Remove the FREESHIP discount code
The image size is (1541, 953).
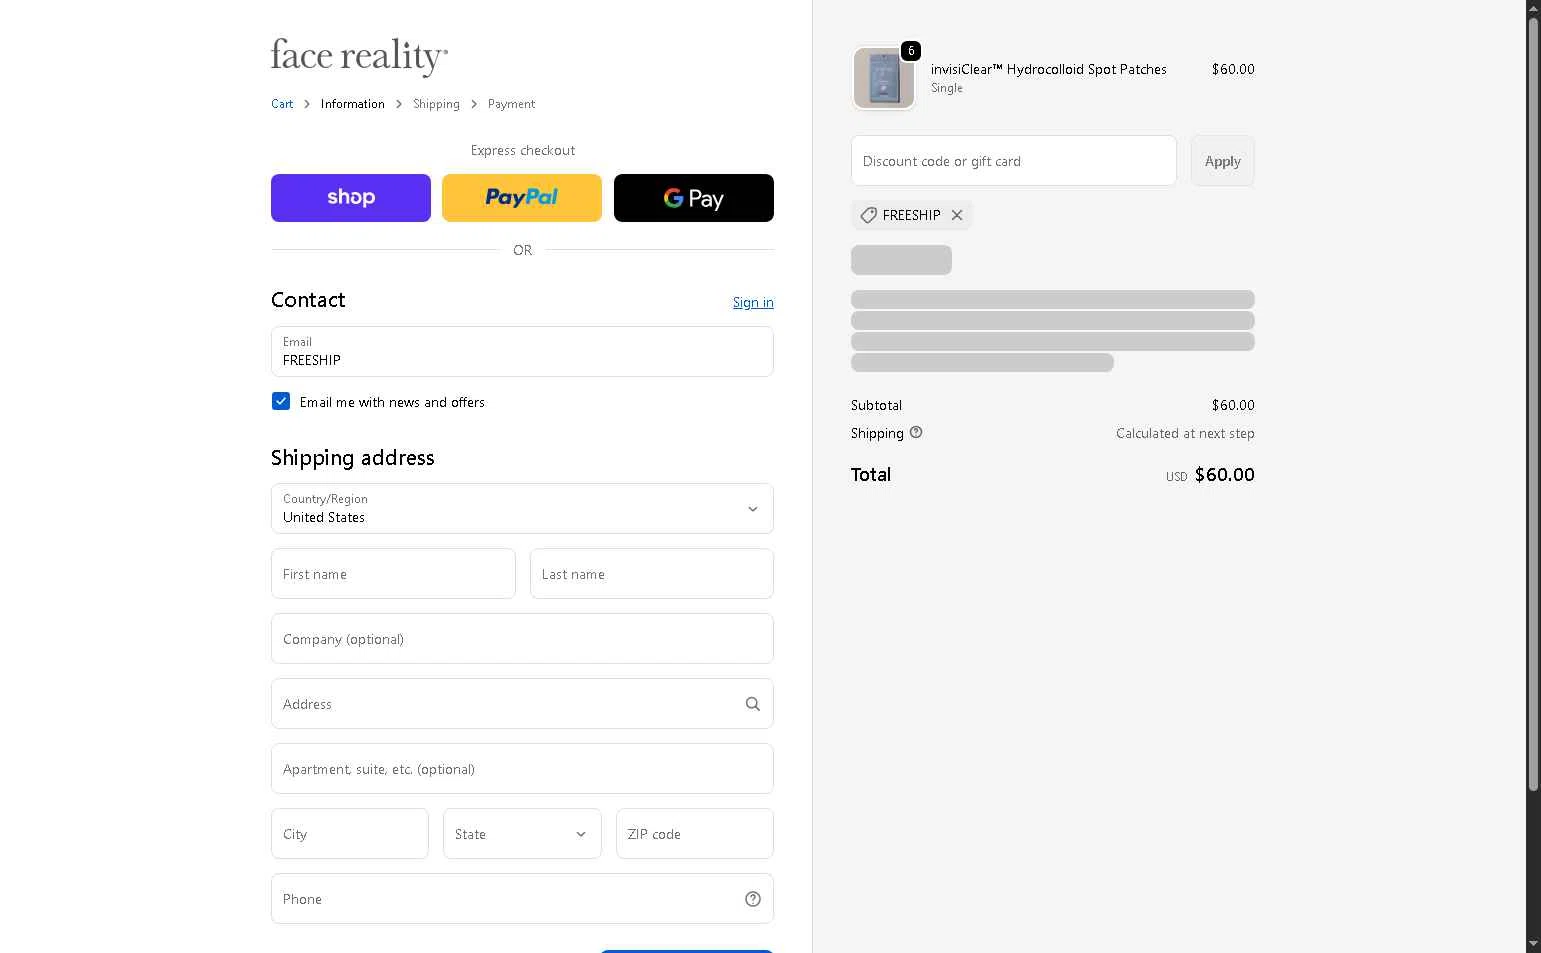pyautogui.click(x=957, y=215)
